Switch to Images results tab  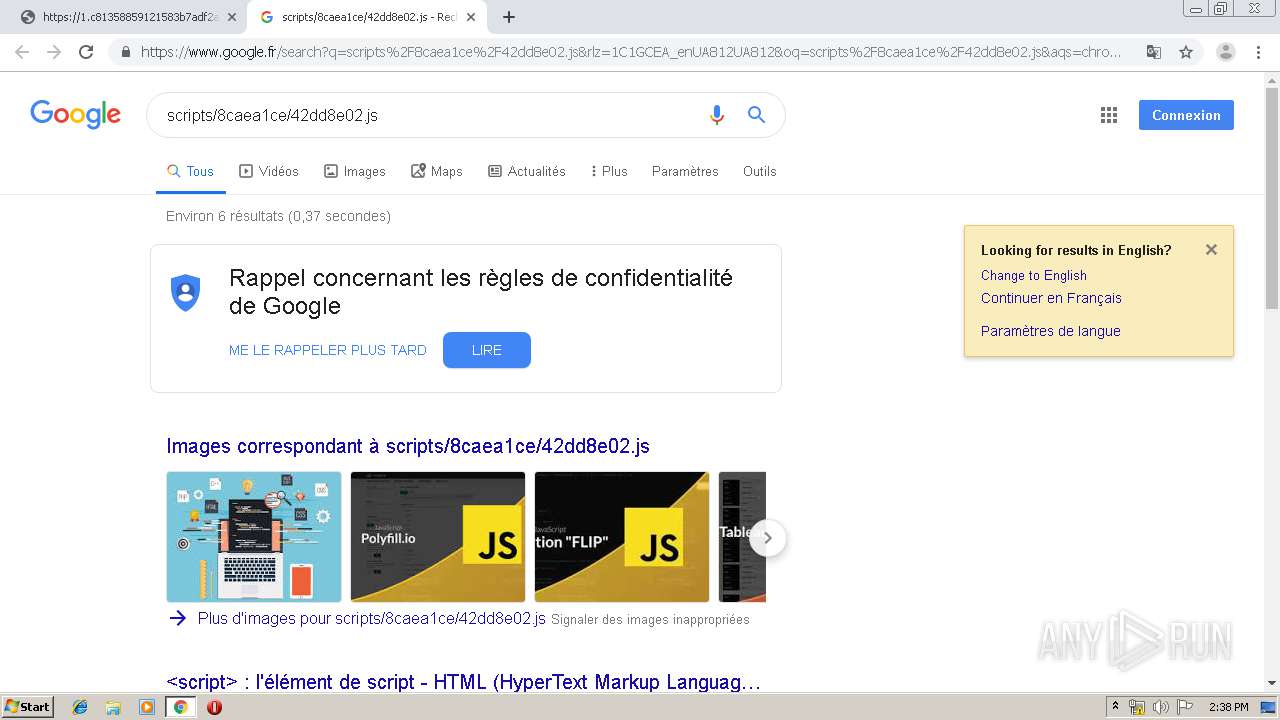click(x=355, y=171)
